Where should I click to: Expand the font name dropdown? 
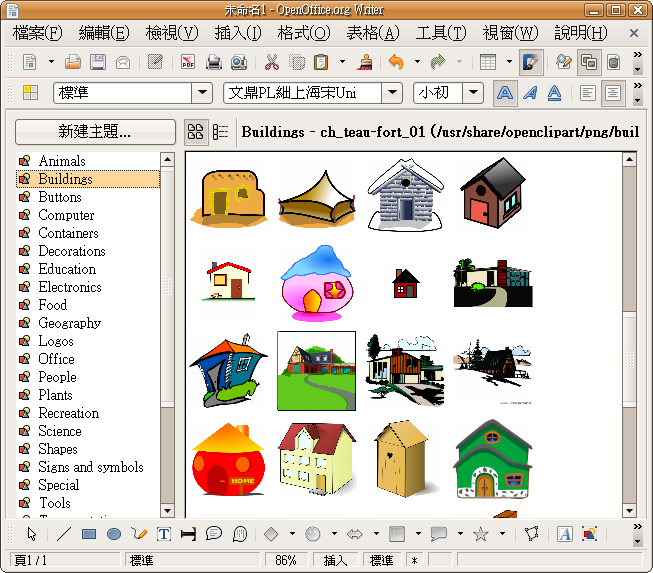click(x=393, y=93)
